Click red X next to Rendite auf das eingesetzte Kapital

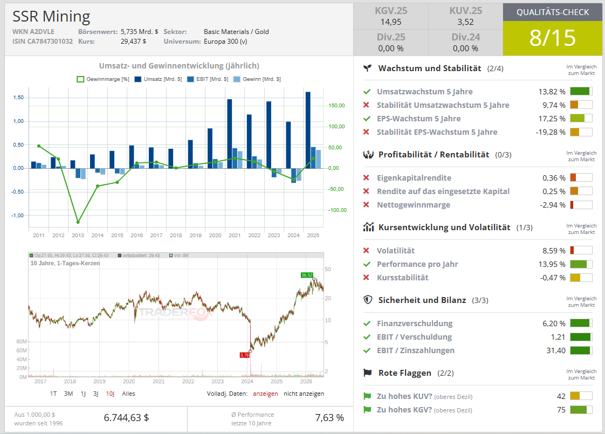pos(366,191)
